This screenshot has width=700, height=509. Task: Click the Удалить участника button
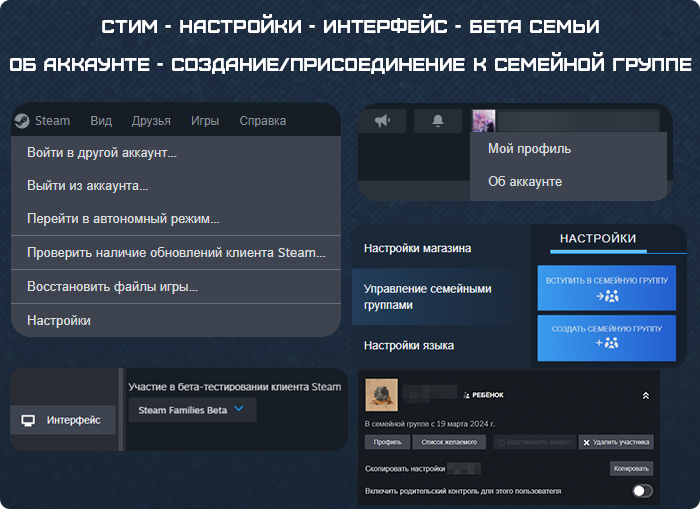tap(616, 442)
